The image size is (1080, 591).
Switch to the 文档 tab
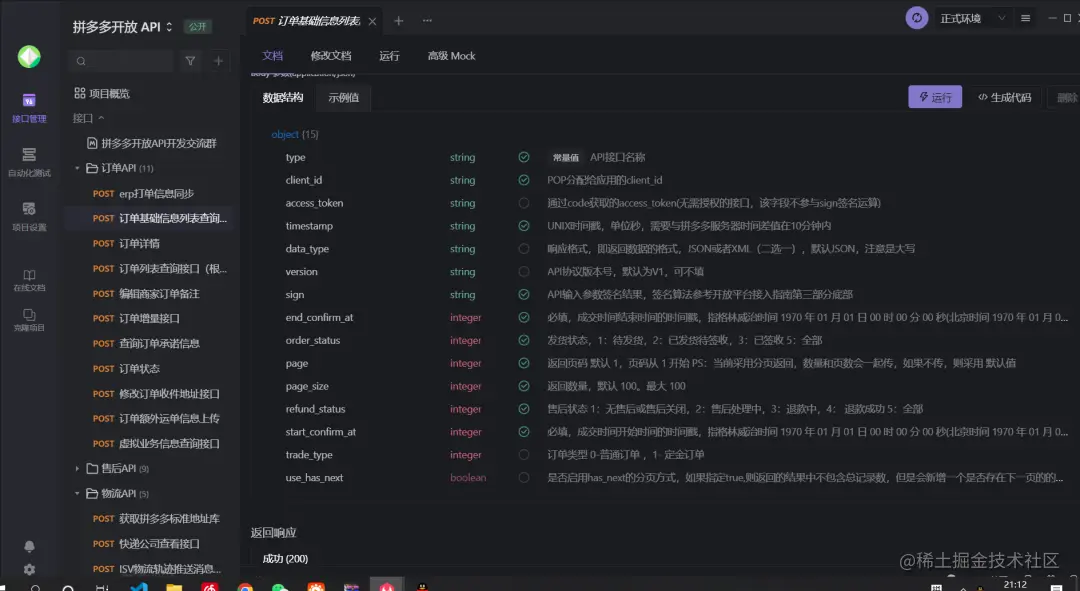272,56
